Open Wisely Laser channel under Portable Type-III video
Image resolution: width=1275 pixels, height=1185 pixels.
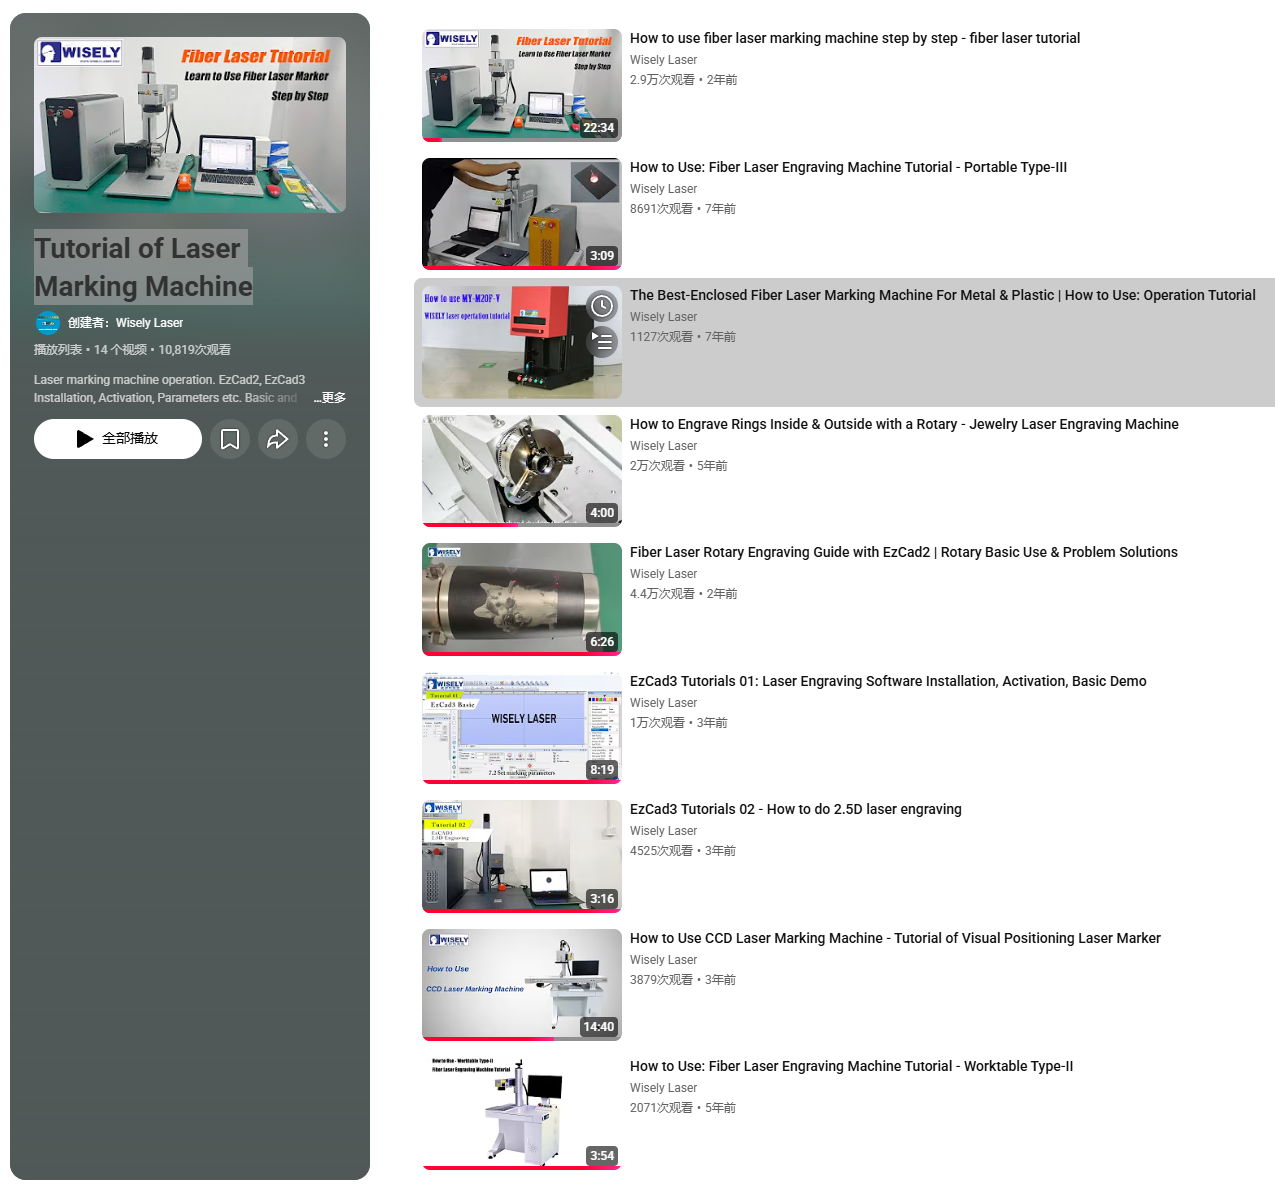[x=663, y=189]
